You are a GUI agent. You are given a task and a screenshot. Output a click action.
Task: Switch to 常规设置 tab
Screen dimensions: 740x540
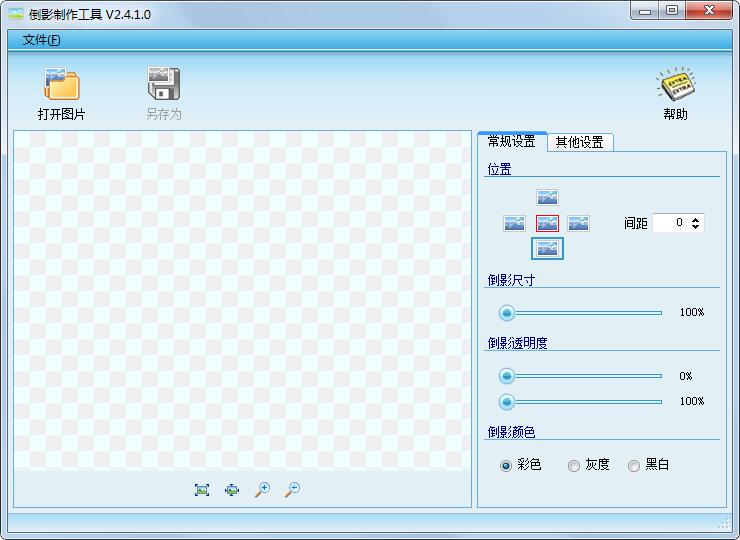click(x=512, y=142)
